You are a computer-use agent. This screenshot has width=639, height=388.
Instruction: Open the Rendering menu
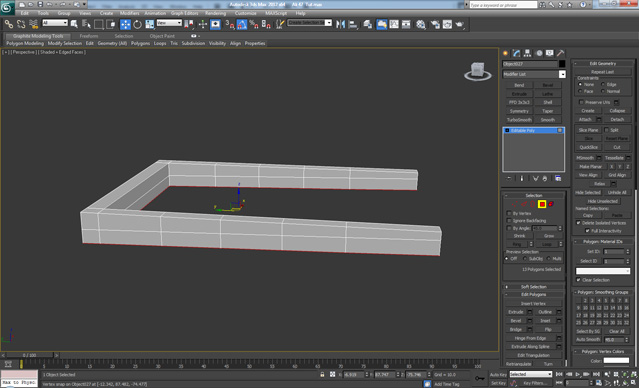[x=216, y=13]
